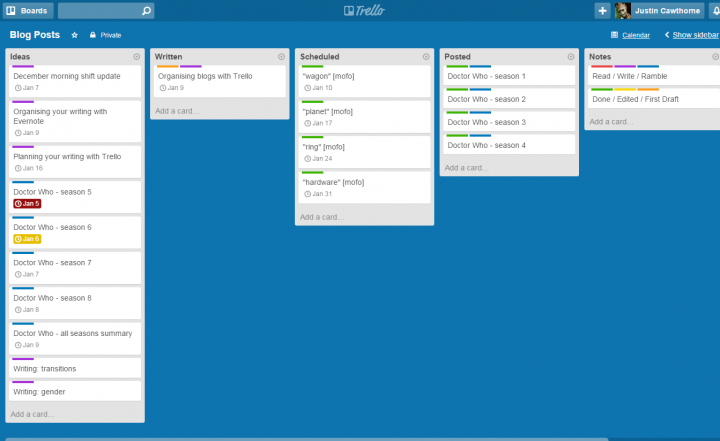
Task: Open Organising blogs with Trello card
Action: (x=219, y=81)
